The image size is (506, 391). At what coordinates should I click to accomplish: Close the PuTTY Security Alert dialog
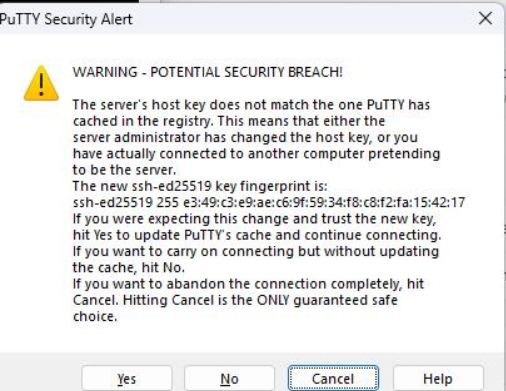coord(485,18)
